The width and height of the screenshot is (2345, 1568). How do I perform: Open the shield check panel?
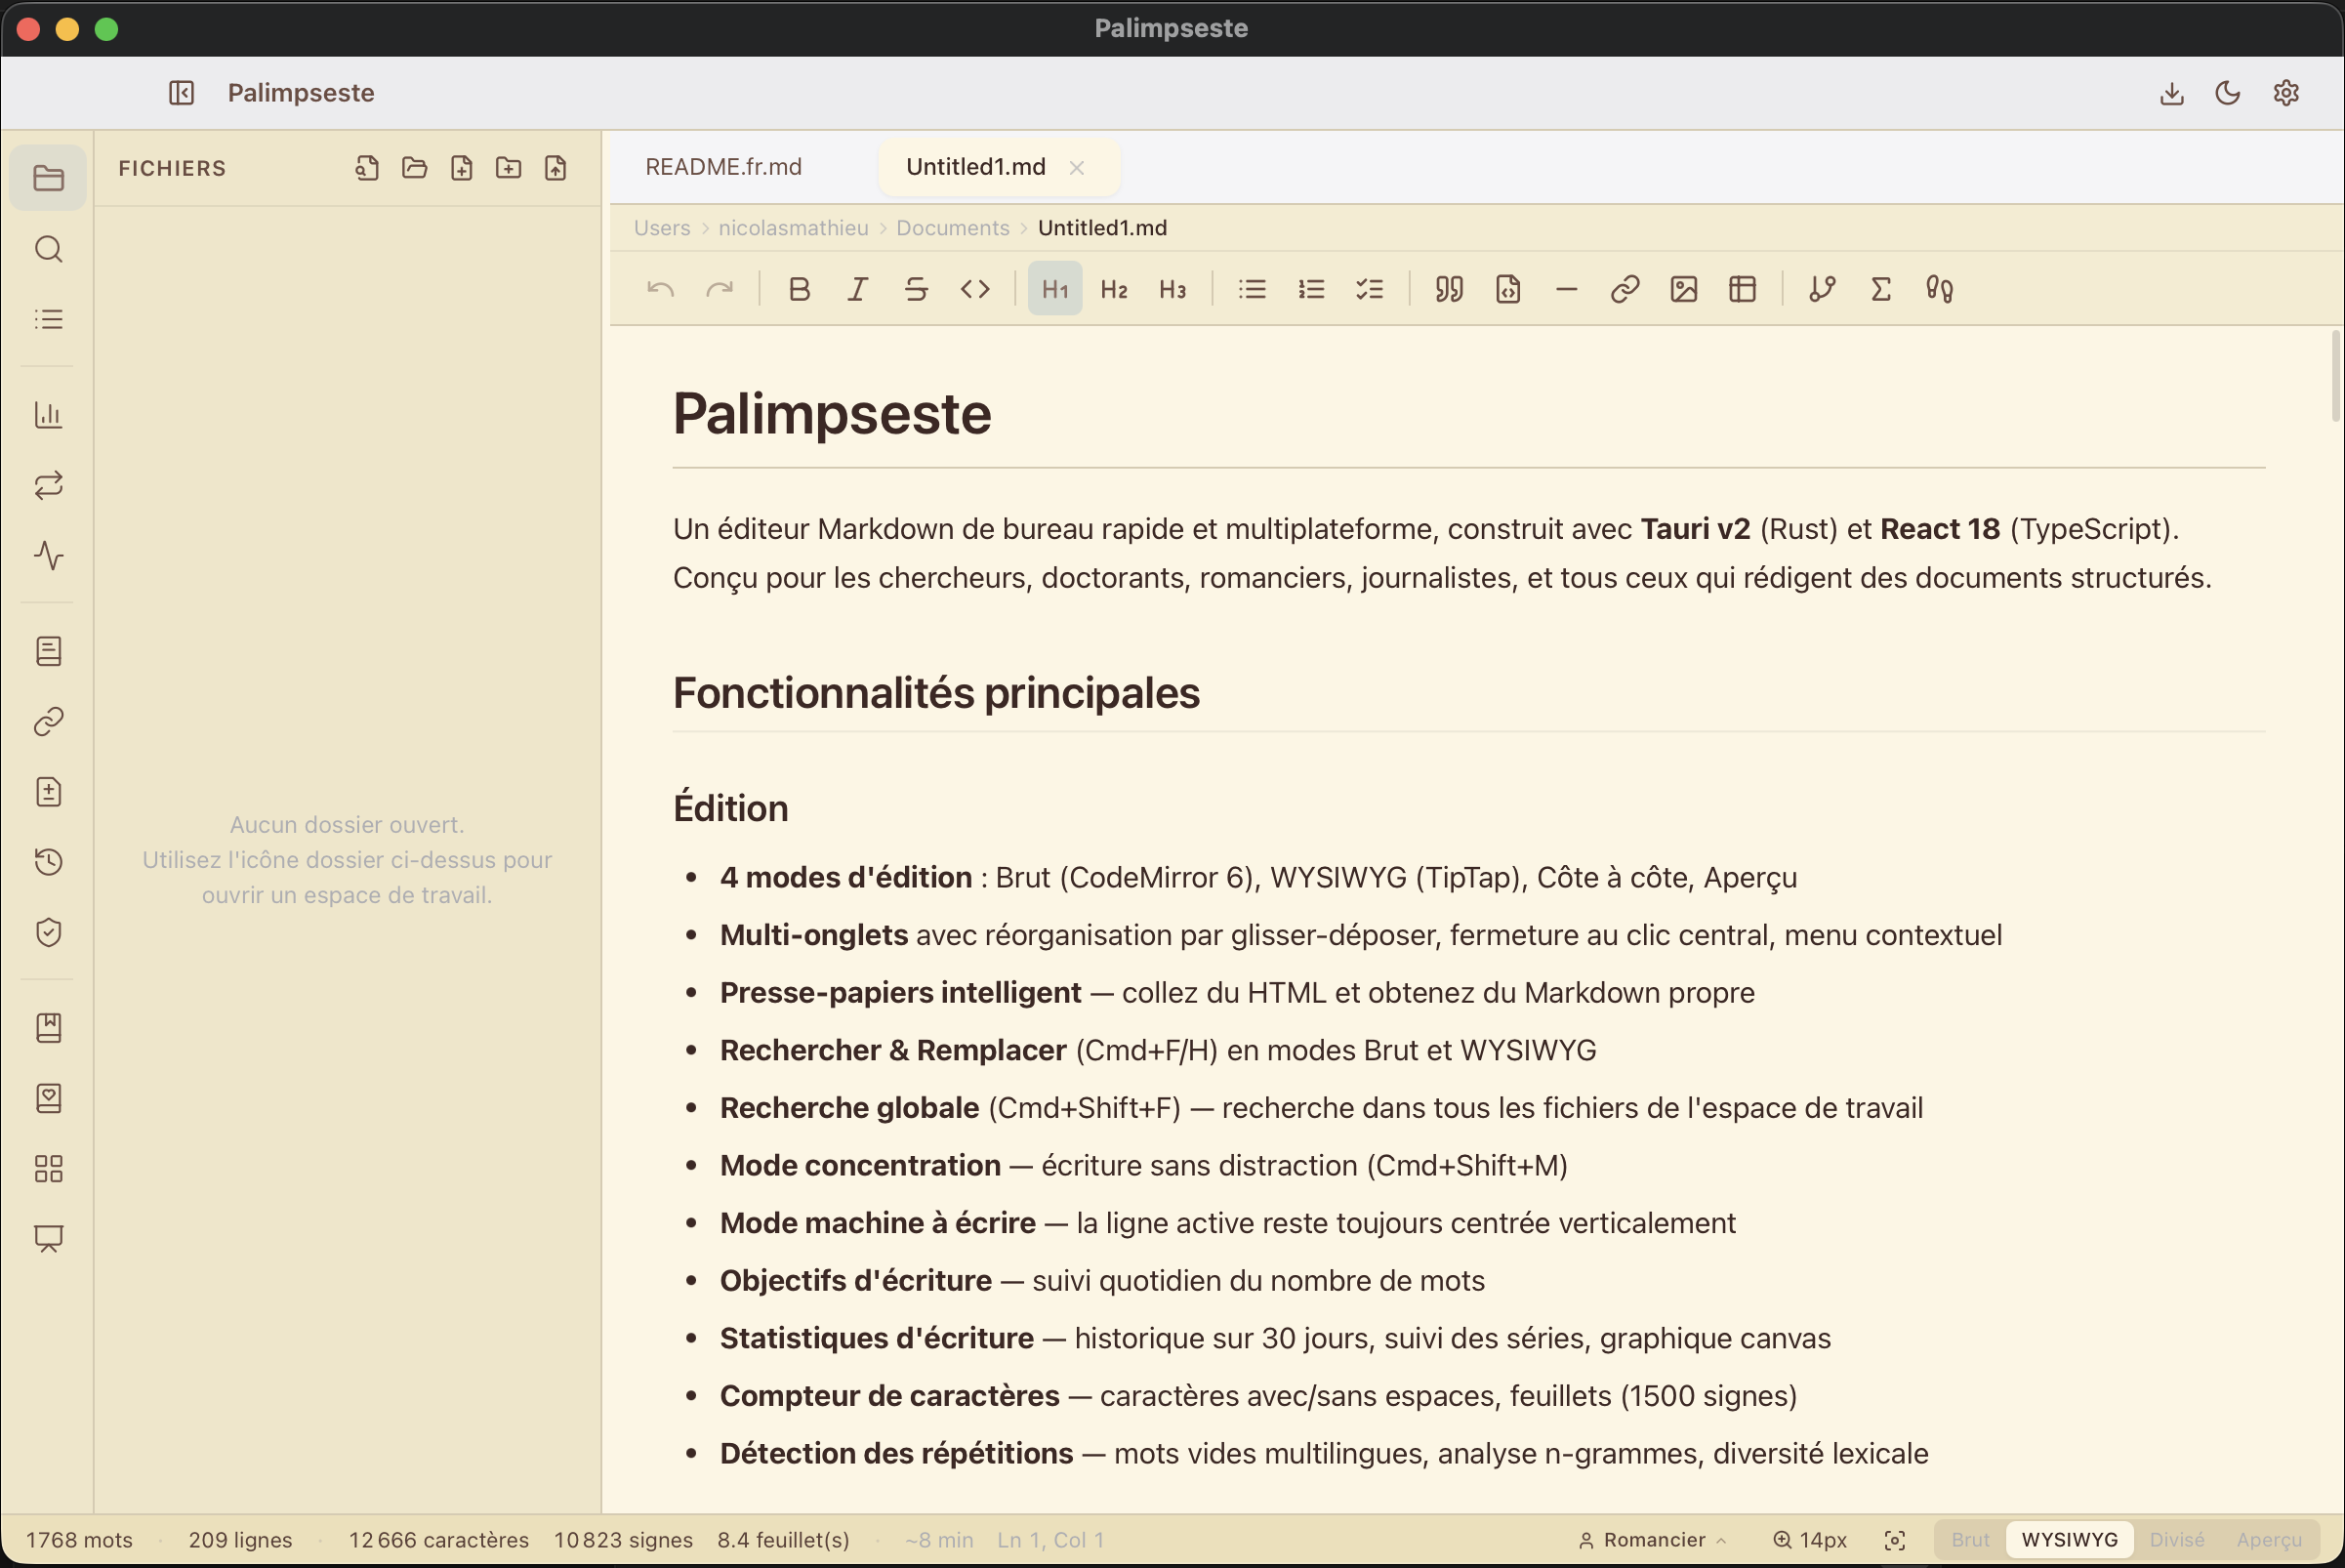pyautogui.click(x=48, y=932)
